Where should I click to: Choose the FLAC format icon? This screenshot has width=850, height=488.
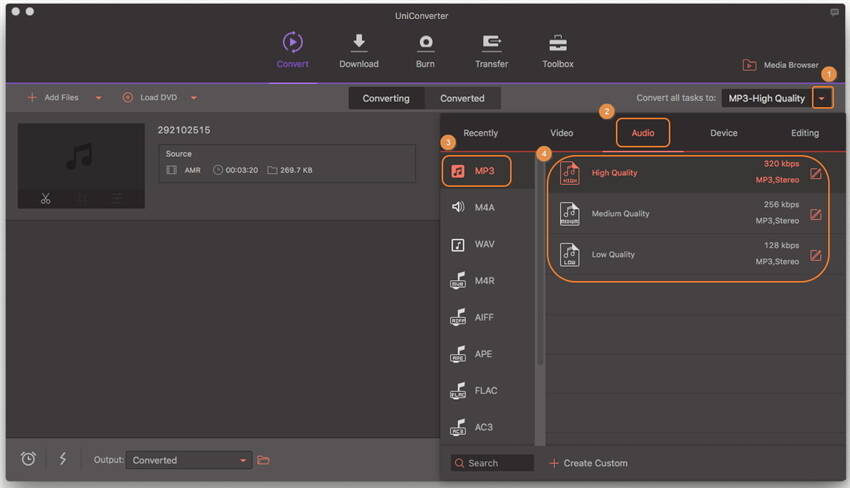[x=458, y=390]
